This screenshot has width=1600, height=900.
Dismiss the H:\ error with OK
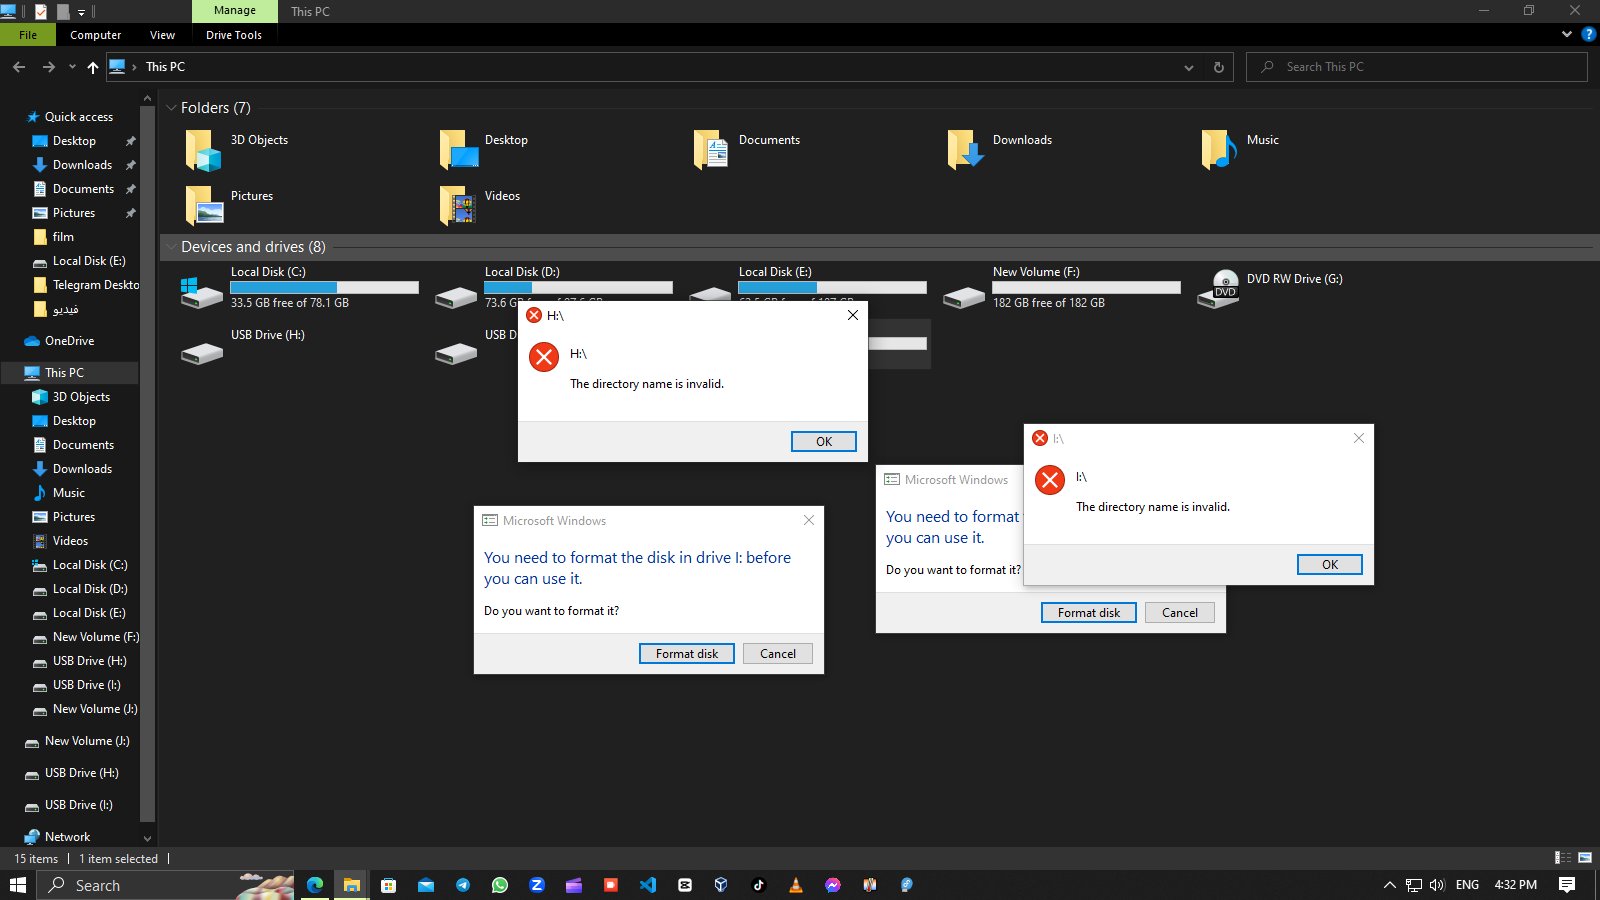(823, 441)
